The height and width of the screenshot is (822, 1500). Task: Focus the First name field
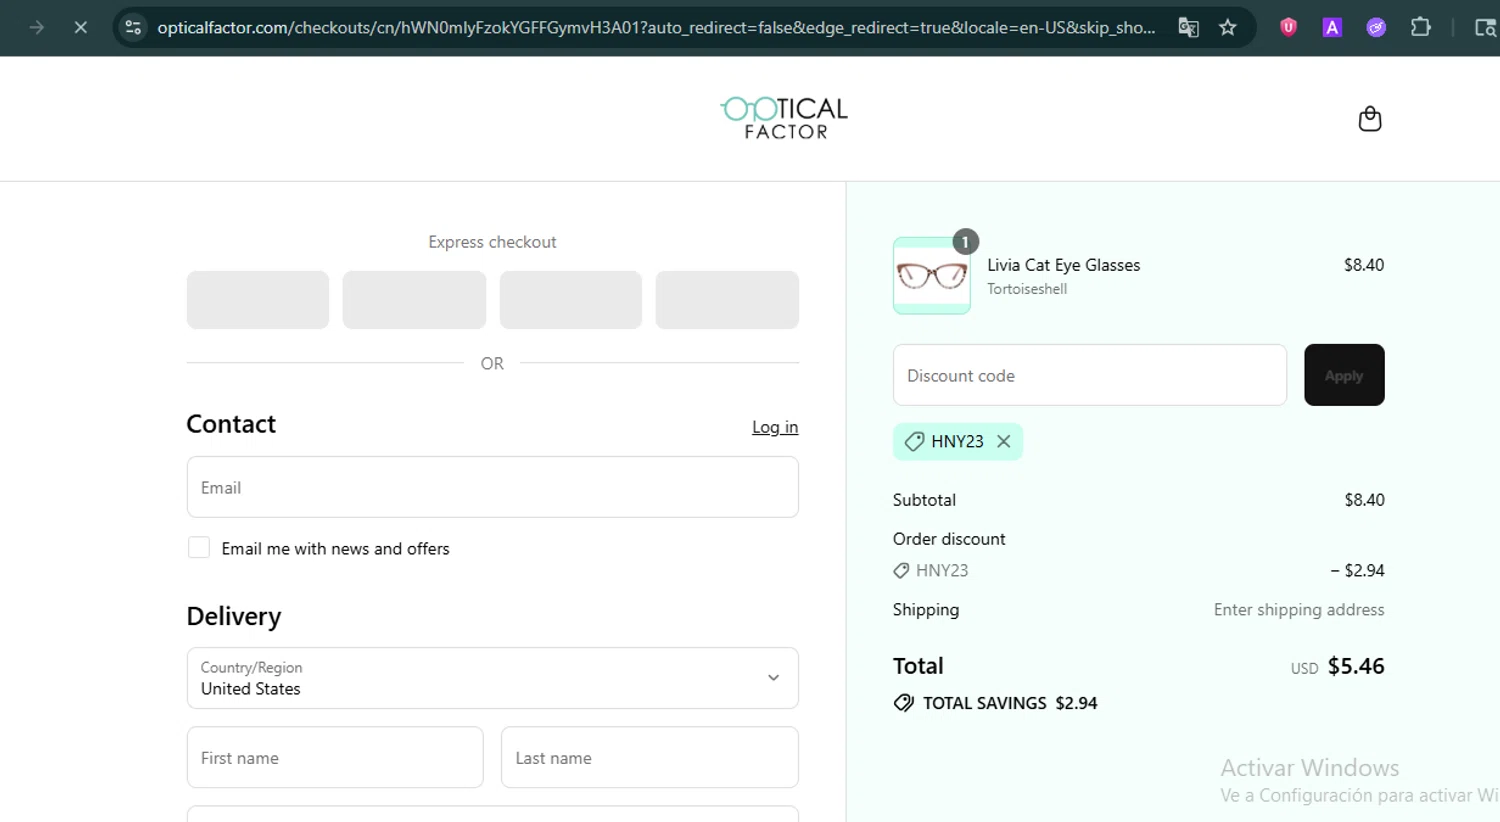coord(335,757)
